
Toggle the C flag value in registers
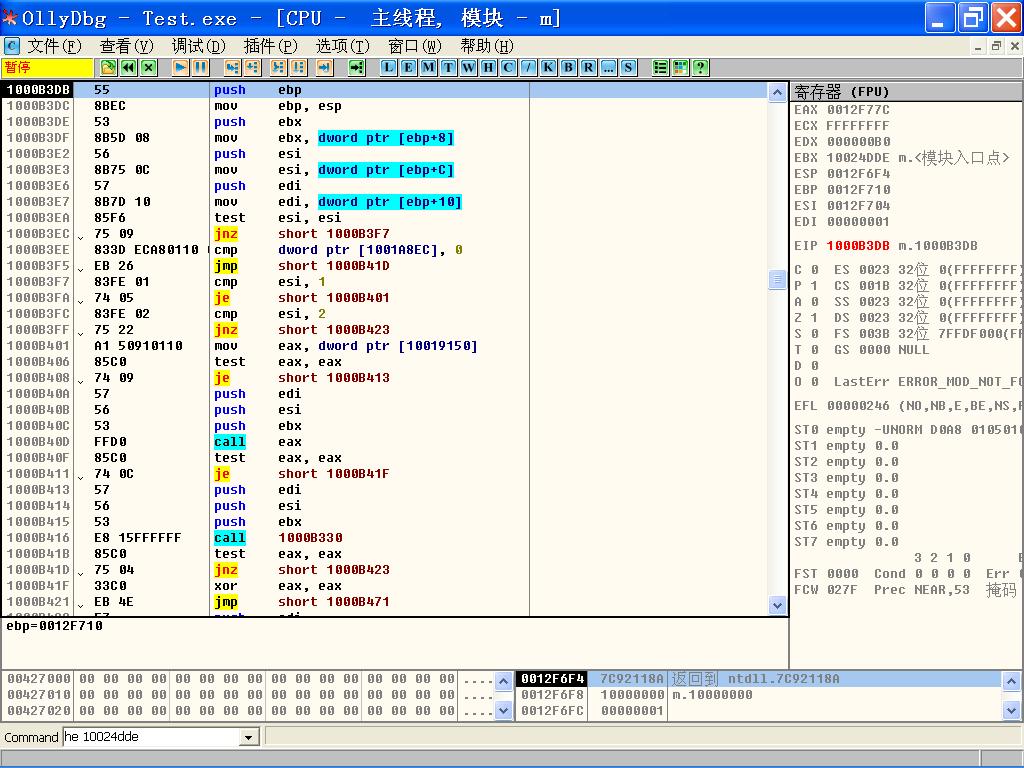pyautogui.click(x=814, y=270)
